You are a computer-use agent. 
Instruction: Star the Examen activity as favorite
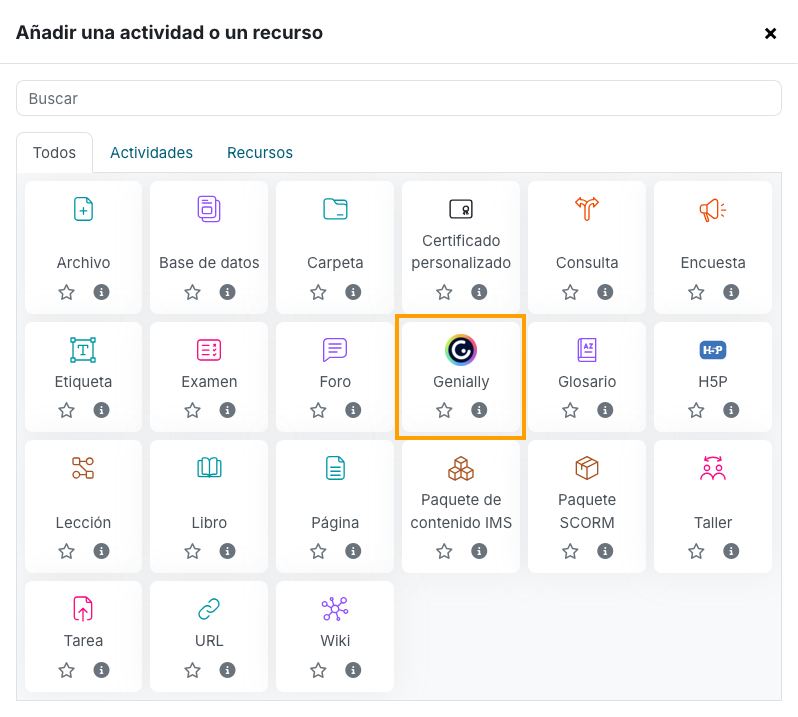pyautogui.click(x=192, y=410)
